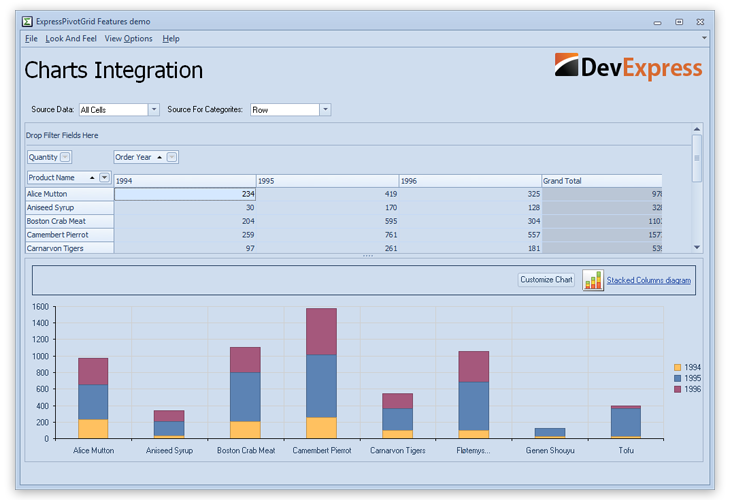Screen dimensions: 730x500
Task: Select the Grand Total column header
Action: coord(602,181)
